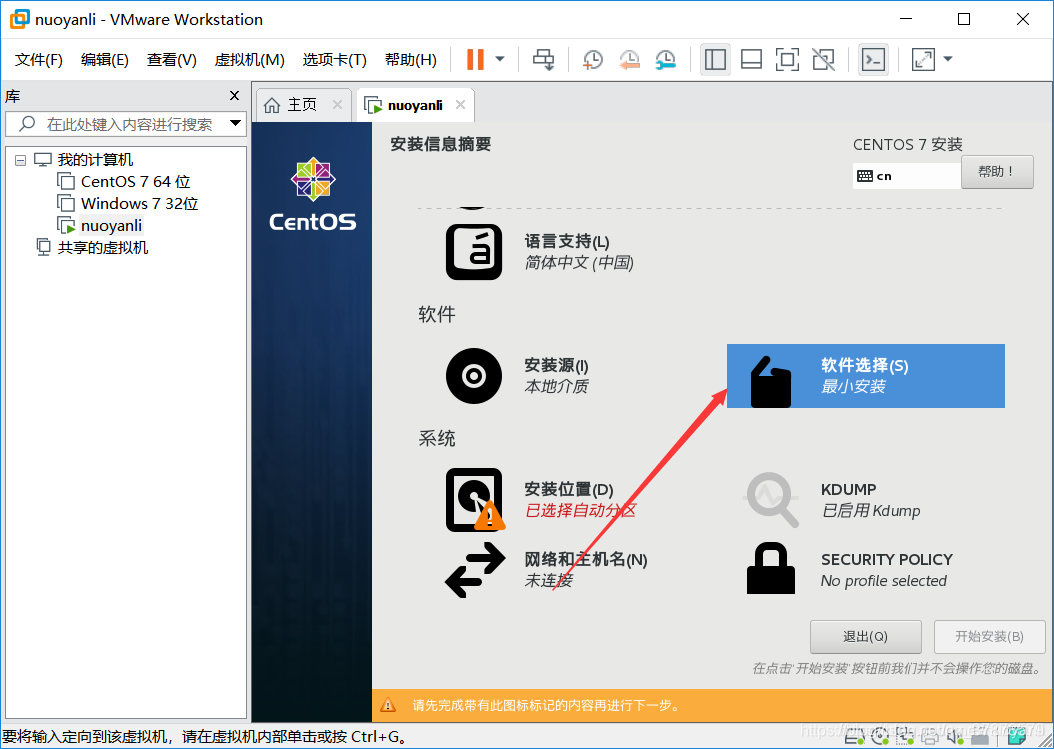Toggle the console view icon
The image size is (1054, 749).
[873, 59]
